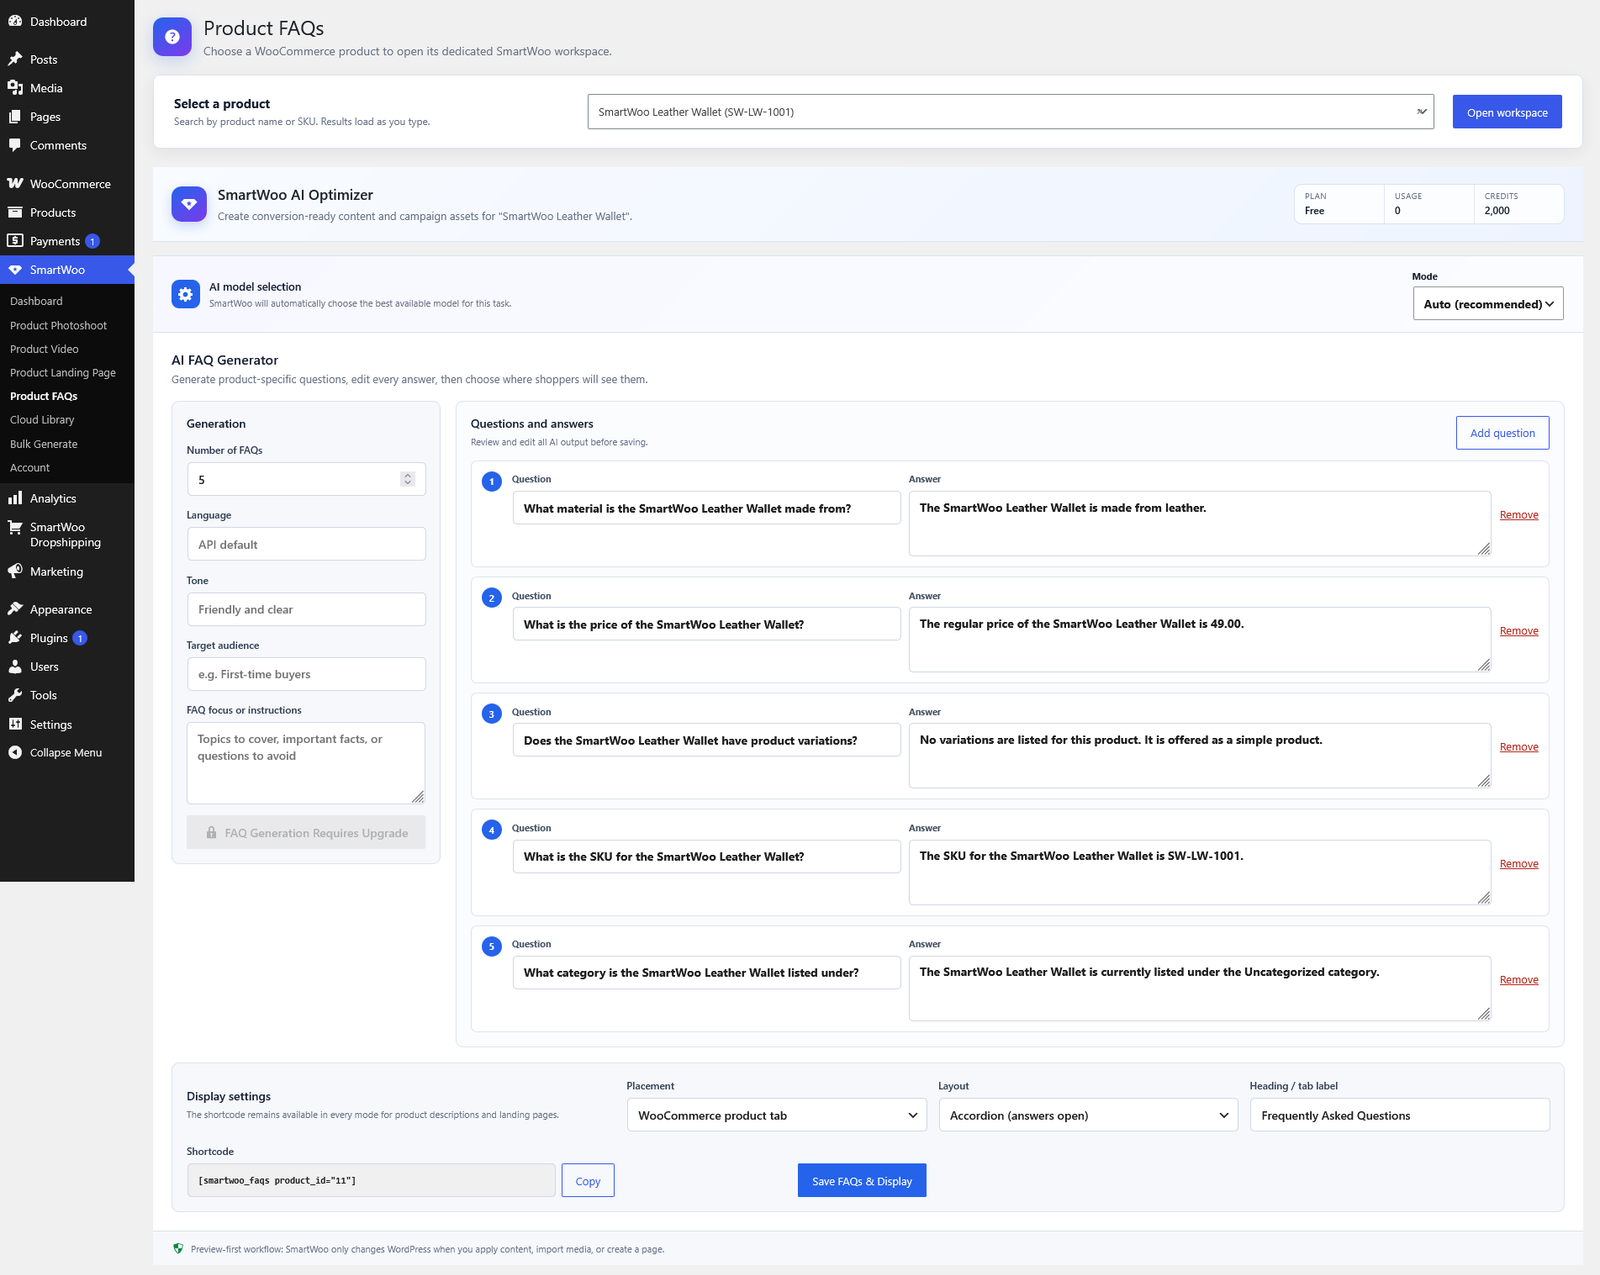
Task: Click the Number of FAQs stepper arrows
Action: tap(408, 479)
